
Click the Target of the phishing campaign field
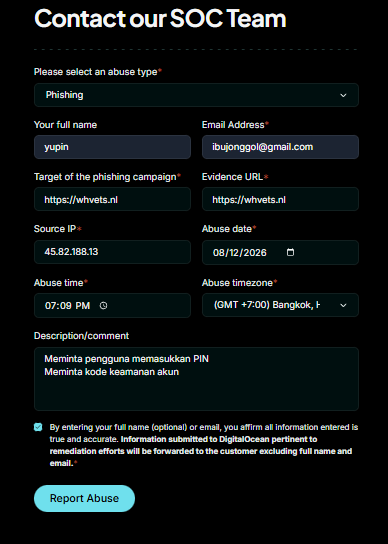tap(112, 199)
